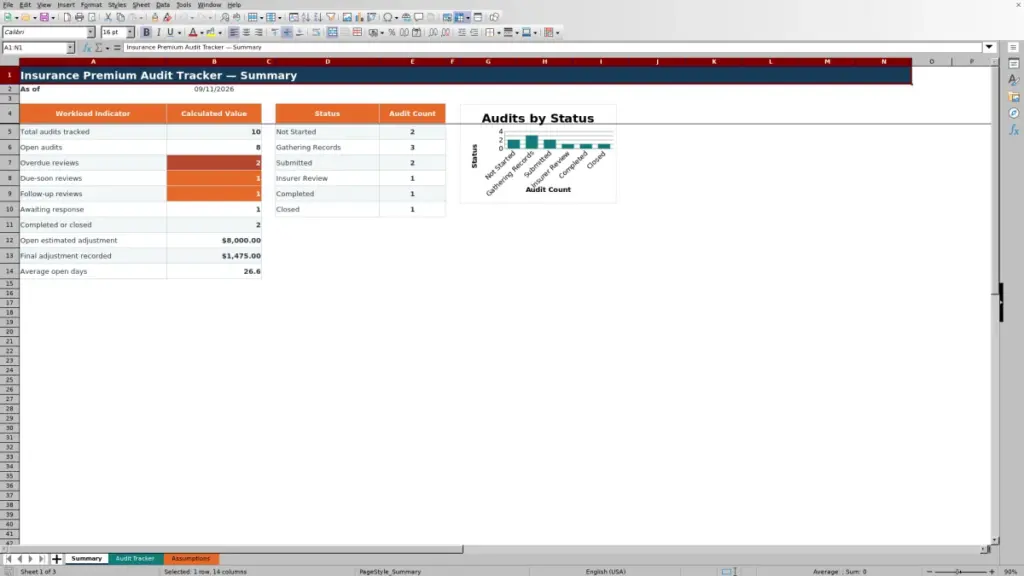Insert an image from the toolbar

[x=347, y=17]
